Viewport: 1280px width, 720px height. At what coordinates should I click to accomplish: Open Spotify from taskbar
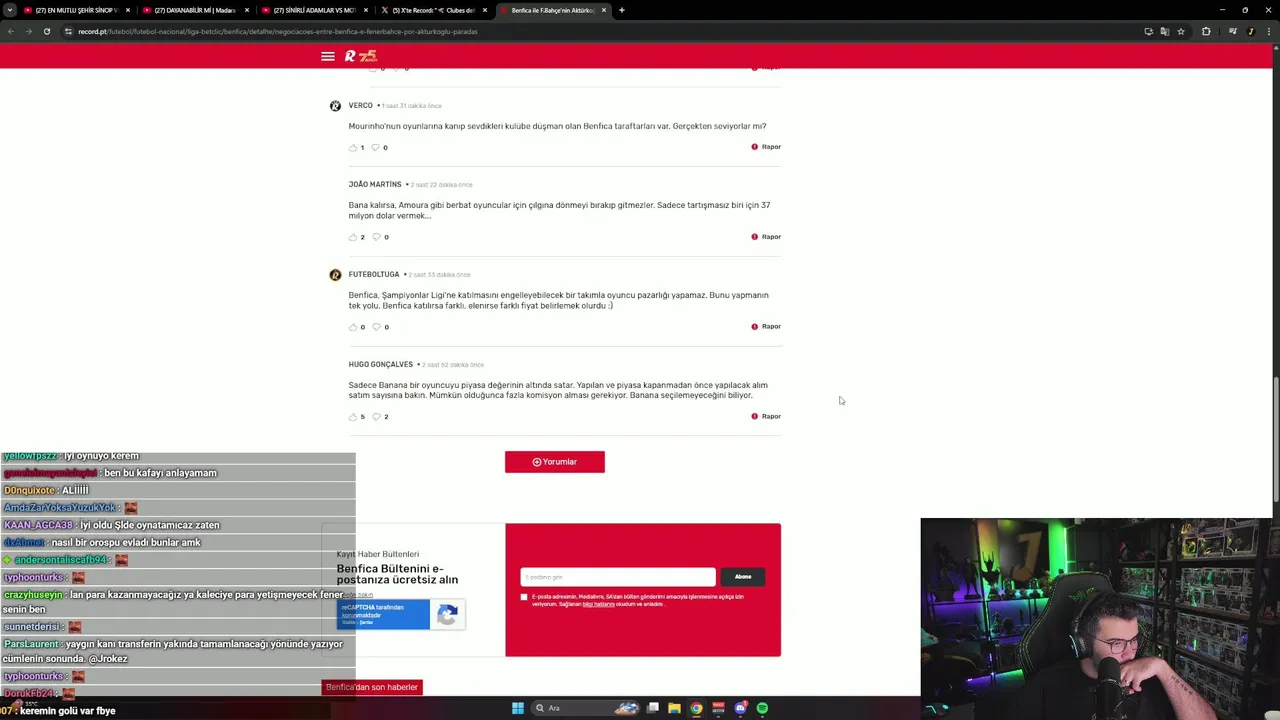pos(763,708)
